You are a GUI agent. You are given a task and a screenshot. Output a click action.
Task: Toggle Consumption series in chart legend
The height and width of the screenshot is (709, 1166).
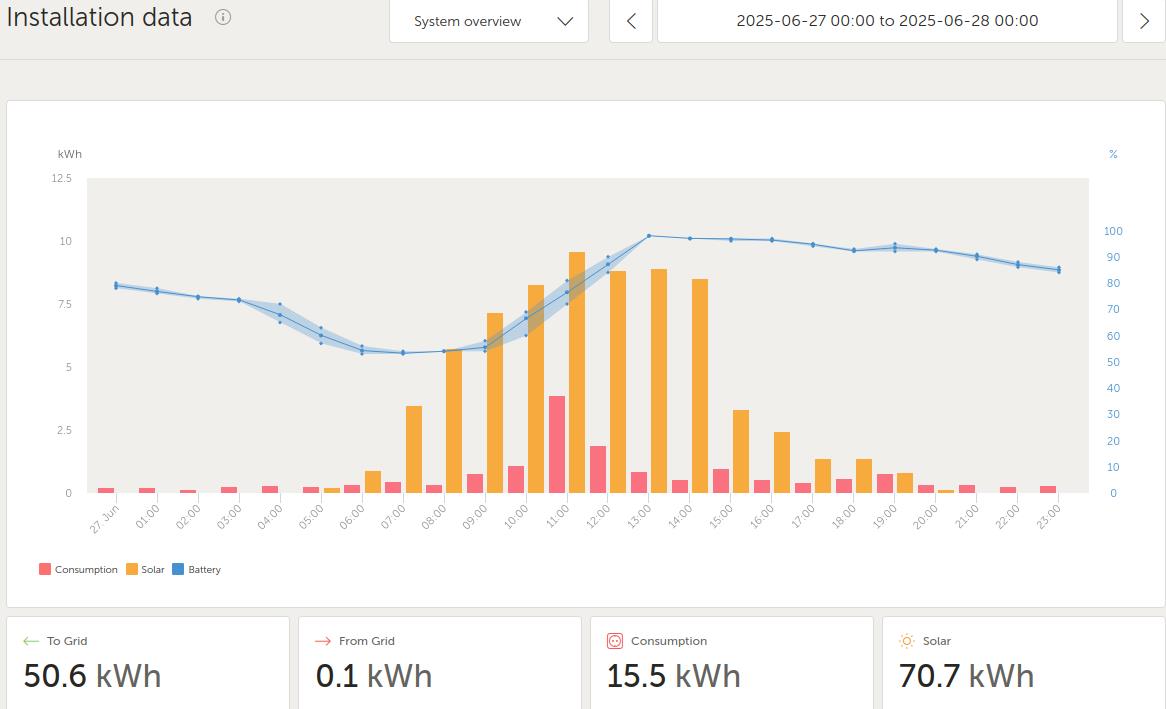pos(78,569)
